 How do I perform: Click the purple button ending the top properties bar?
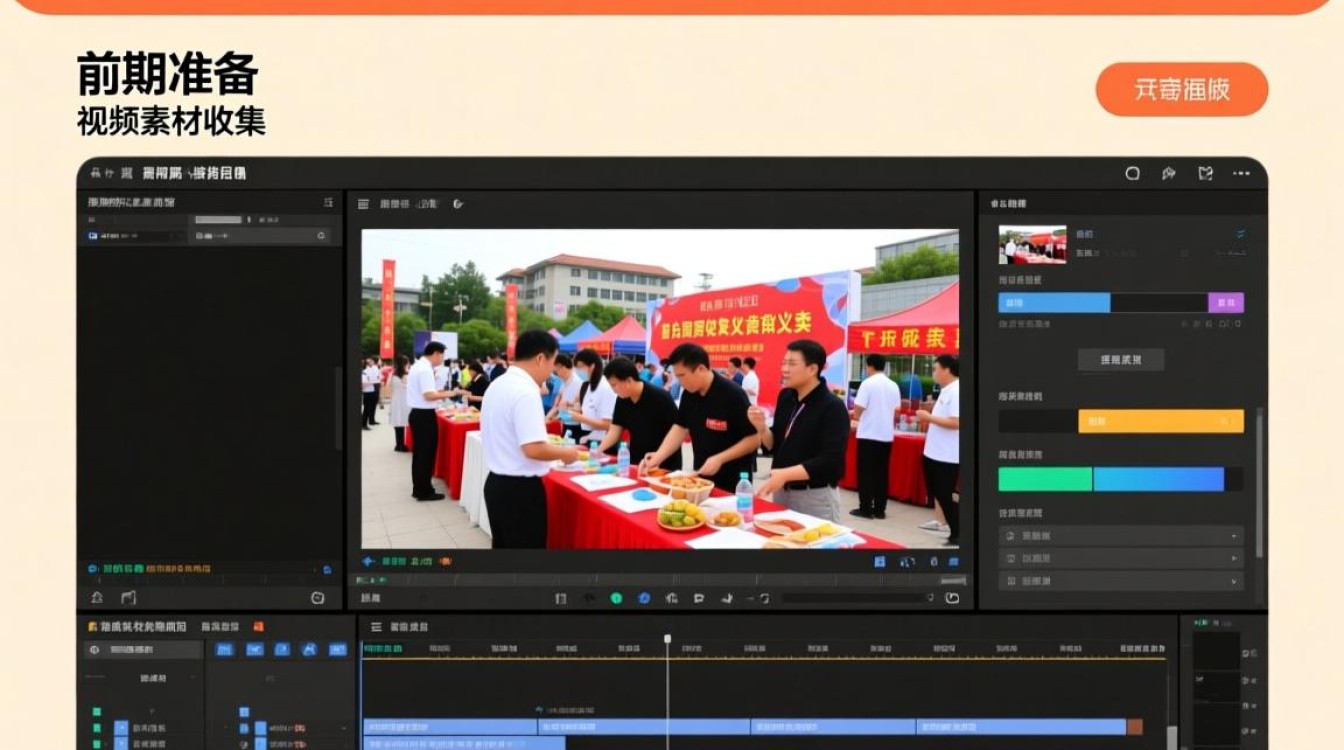coord(1226,303)
